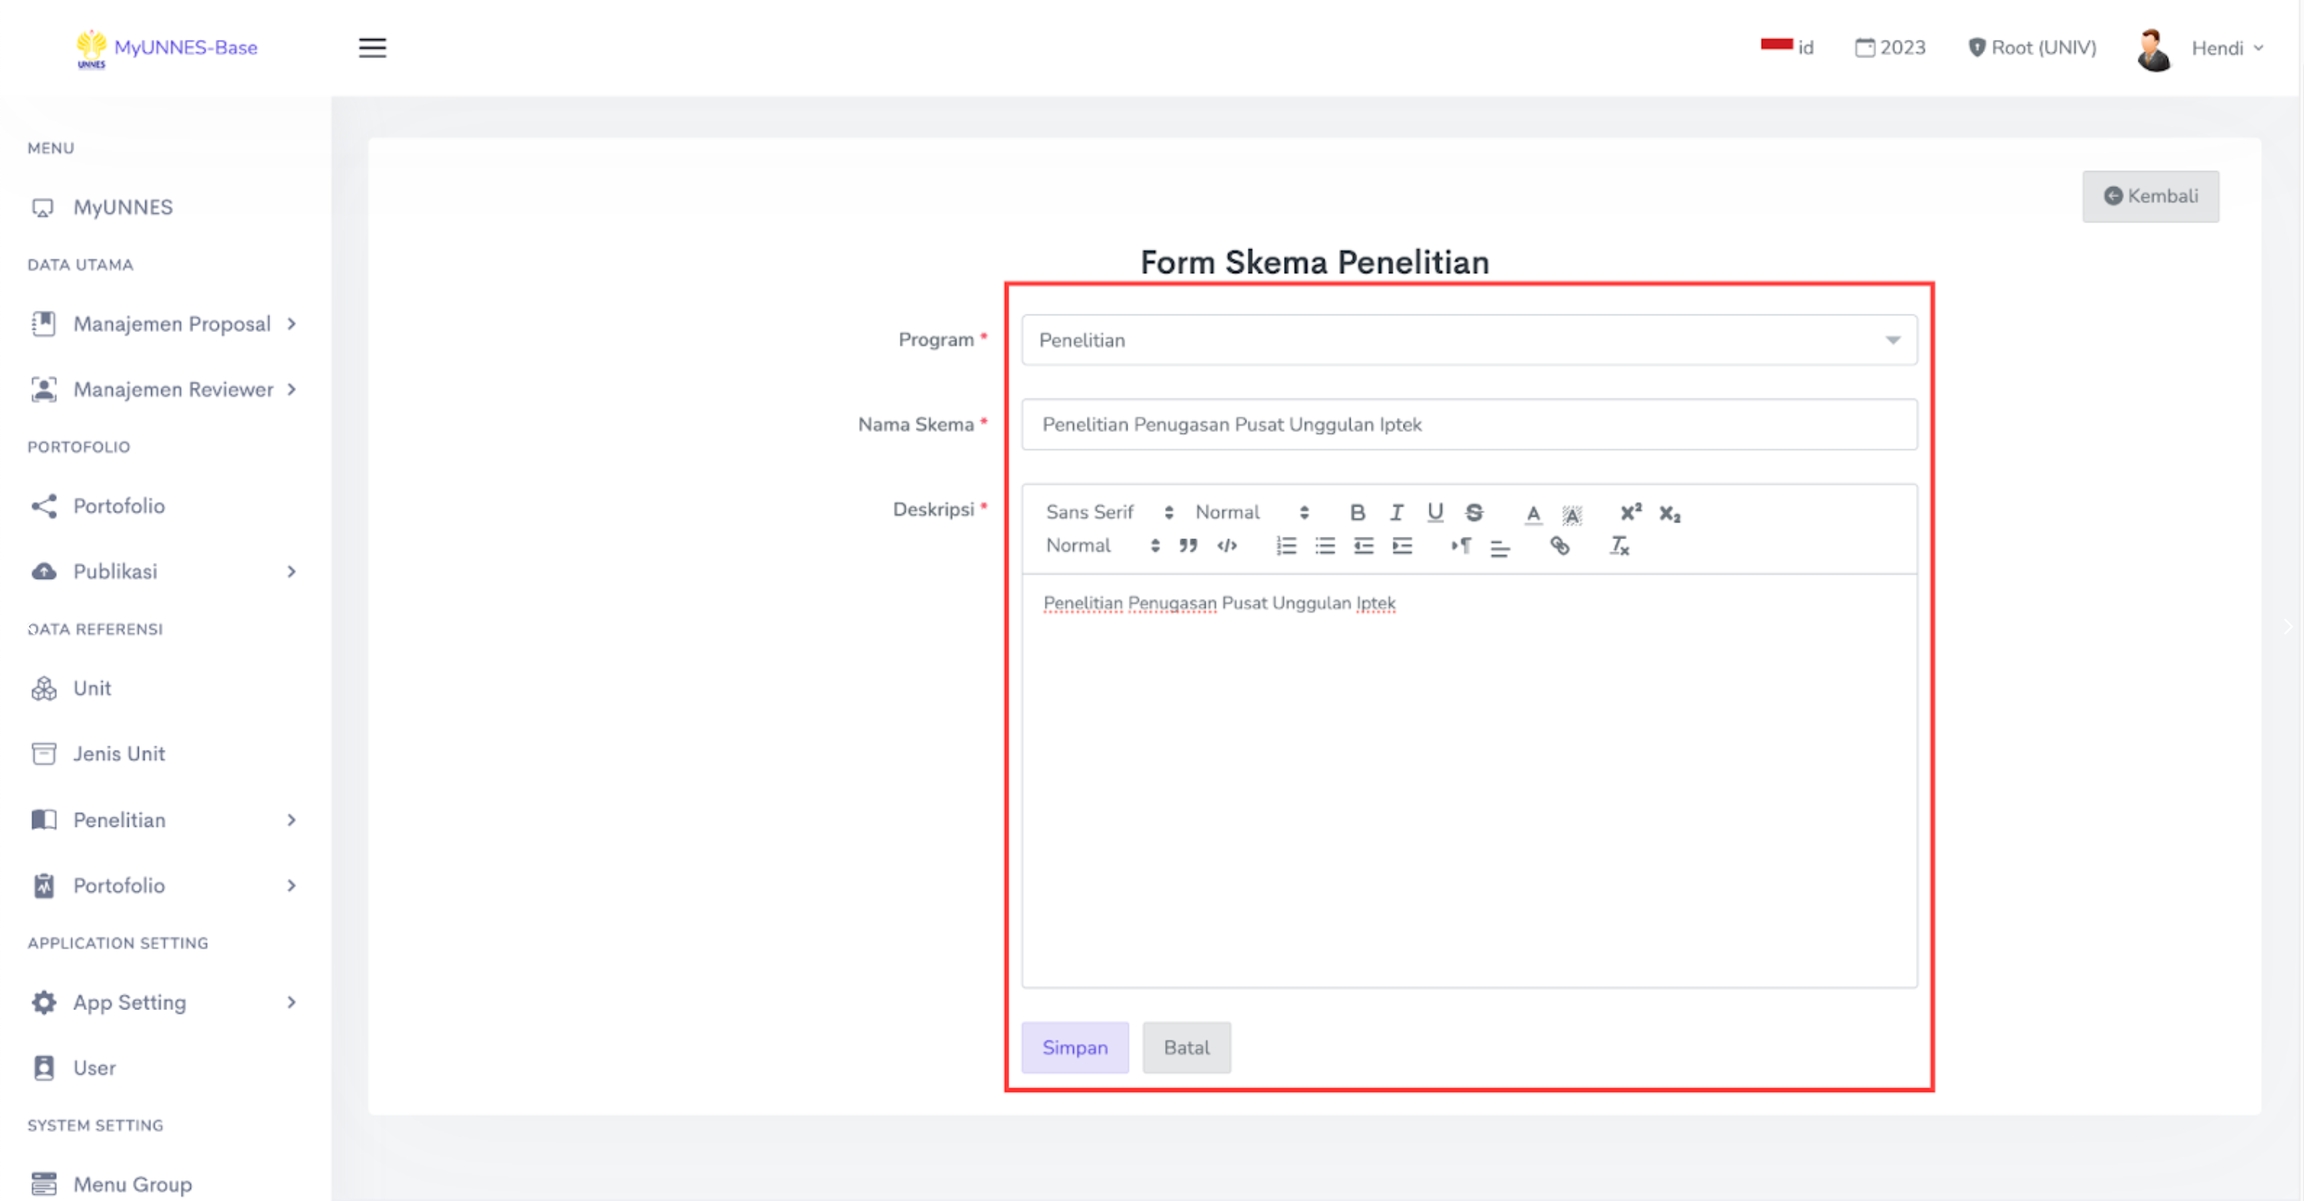Insert a link using the chain icon
The image size is (2304, 1201).
click(1559, 546)
